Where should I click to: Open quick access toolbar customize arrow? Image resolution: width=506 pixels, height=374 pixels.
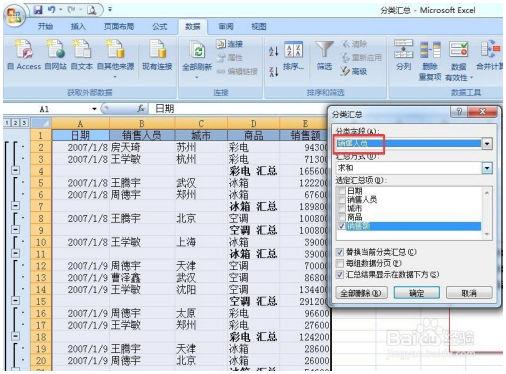click(110, 10)
